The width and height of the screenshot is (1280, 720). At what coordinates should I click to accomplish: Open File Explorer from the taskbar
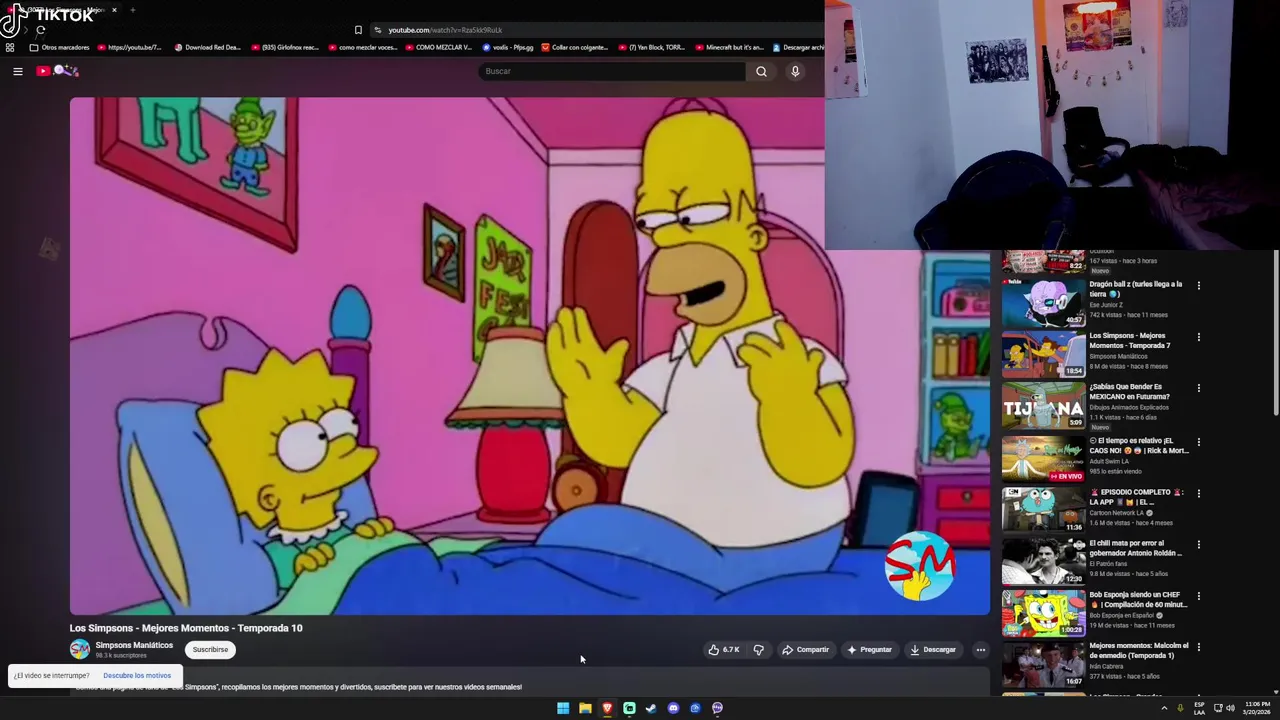[x=585, y=708]
